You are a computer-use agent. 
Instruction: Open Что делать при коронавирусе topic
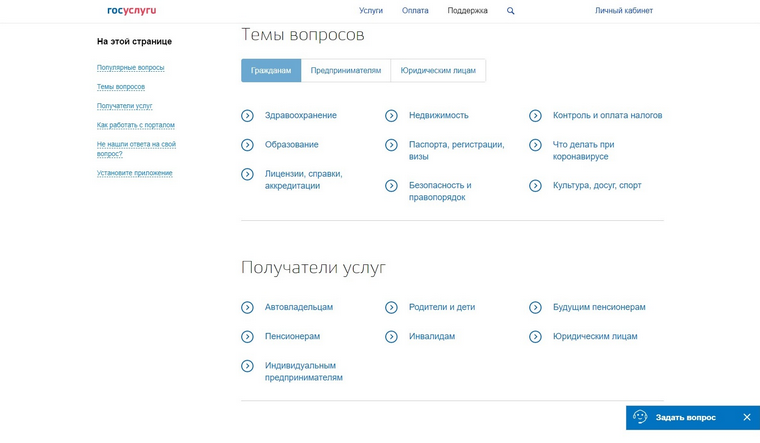584,150
